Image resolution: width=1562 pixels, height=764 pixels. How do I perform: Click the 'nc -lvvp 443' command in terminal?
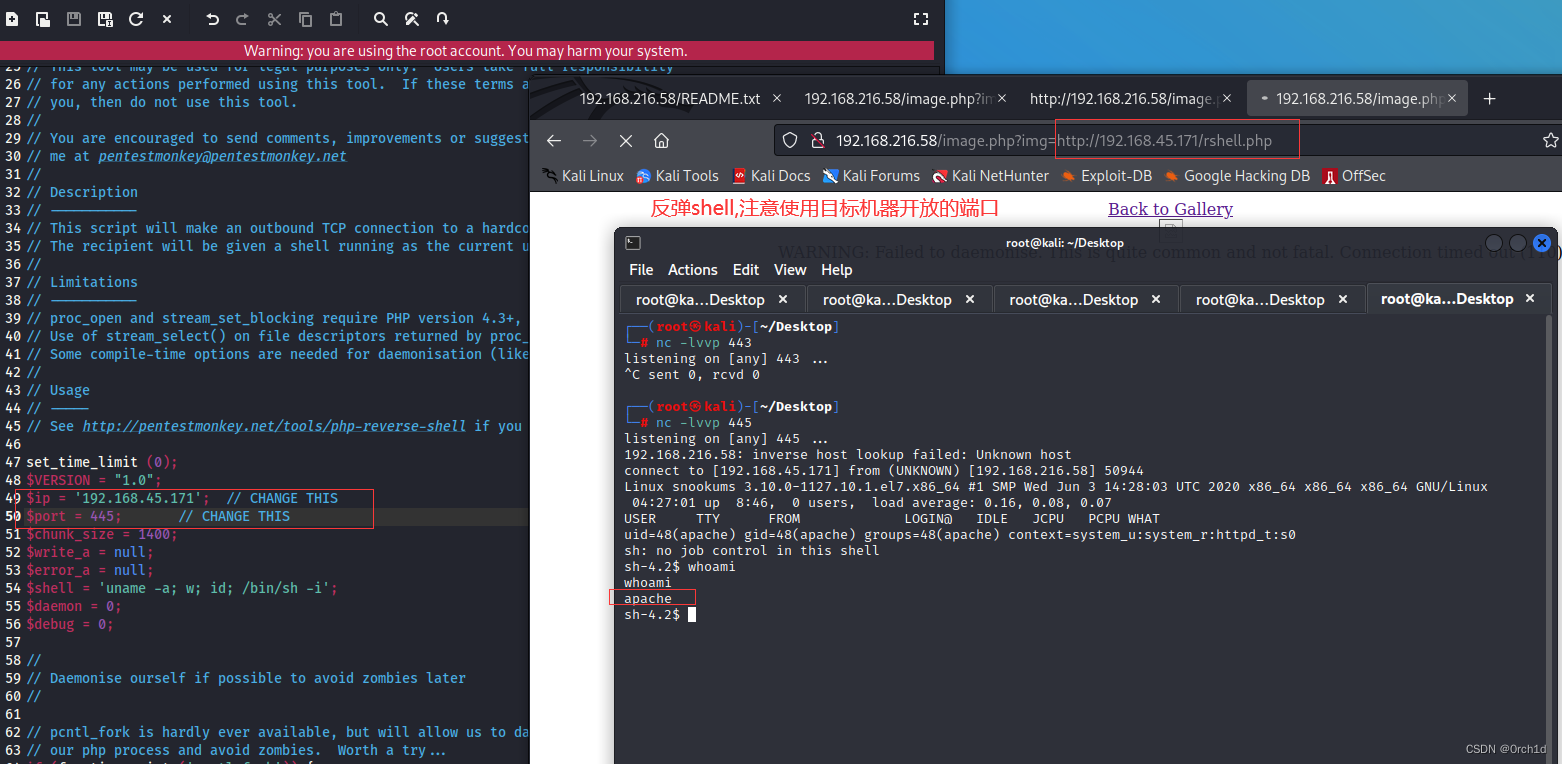[x=704, y=343]
